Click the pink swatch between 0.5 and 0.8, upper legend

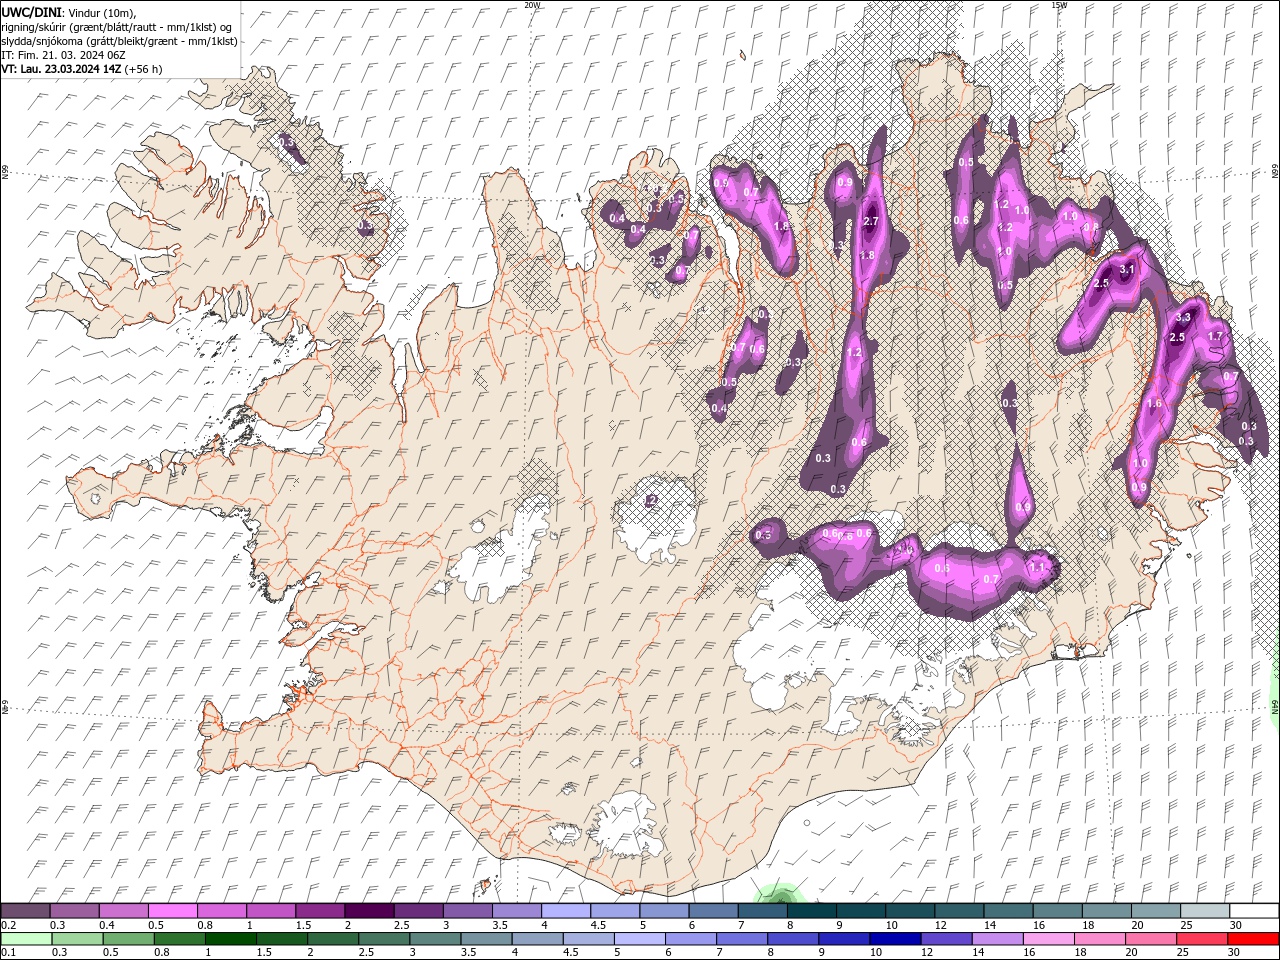click(x=174, y=910)
